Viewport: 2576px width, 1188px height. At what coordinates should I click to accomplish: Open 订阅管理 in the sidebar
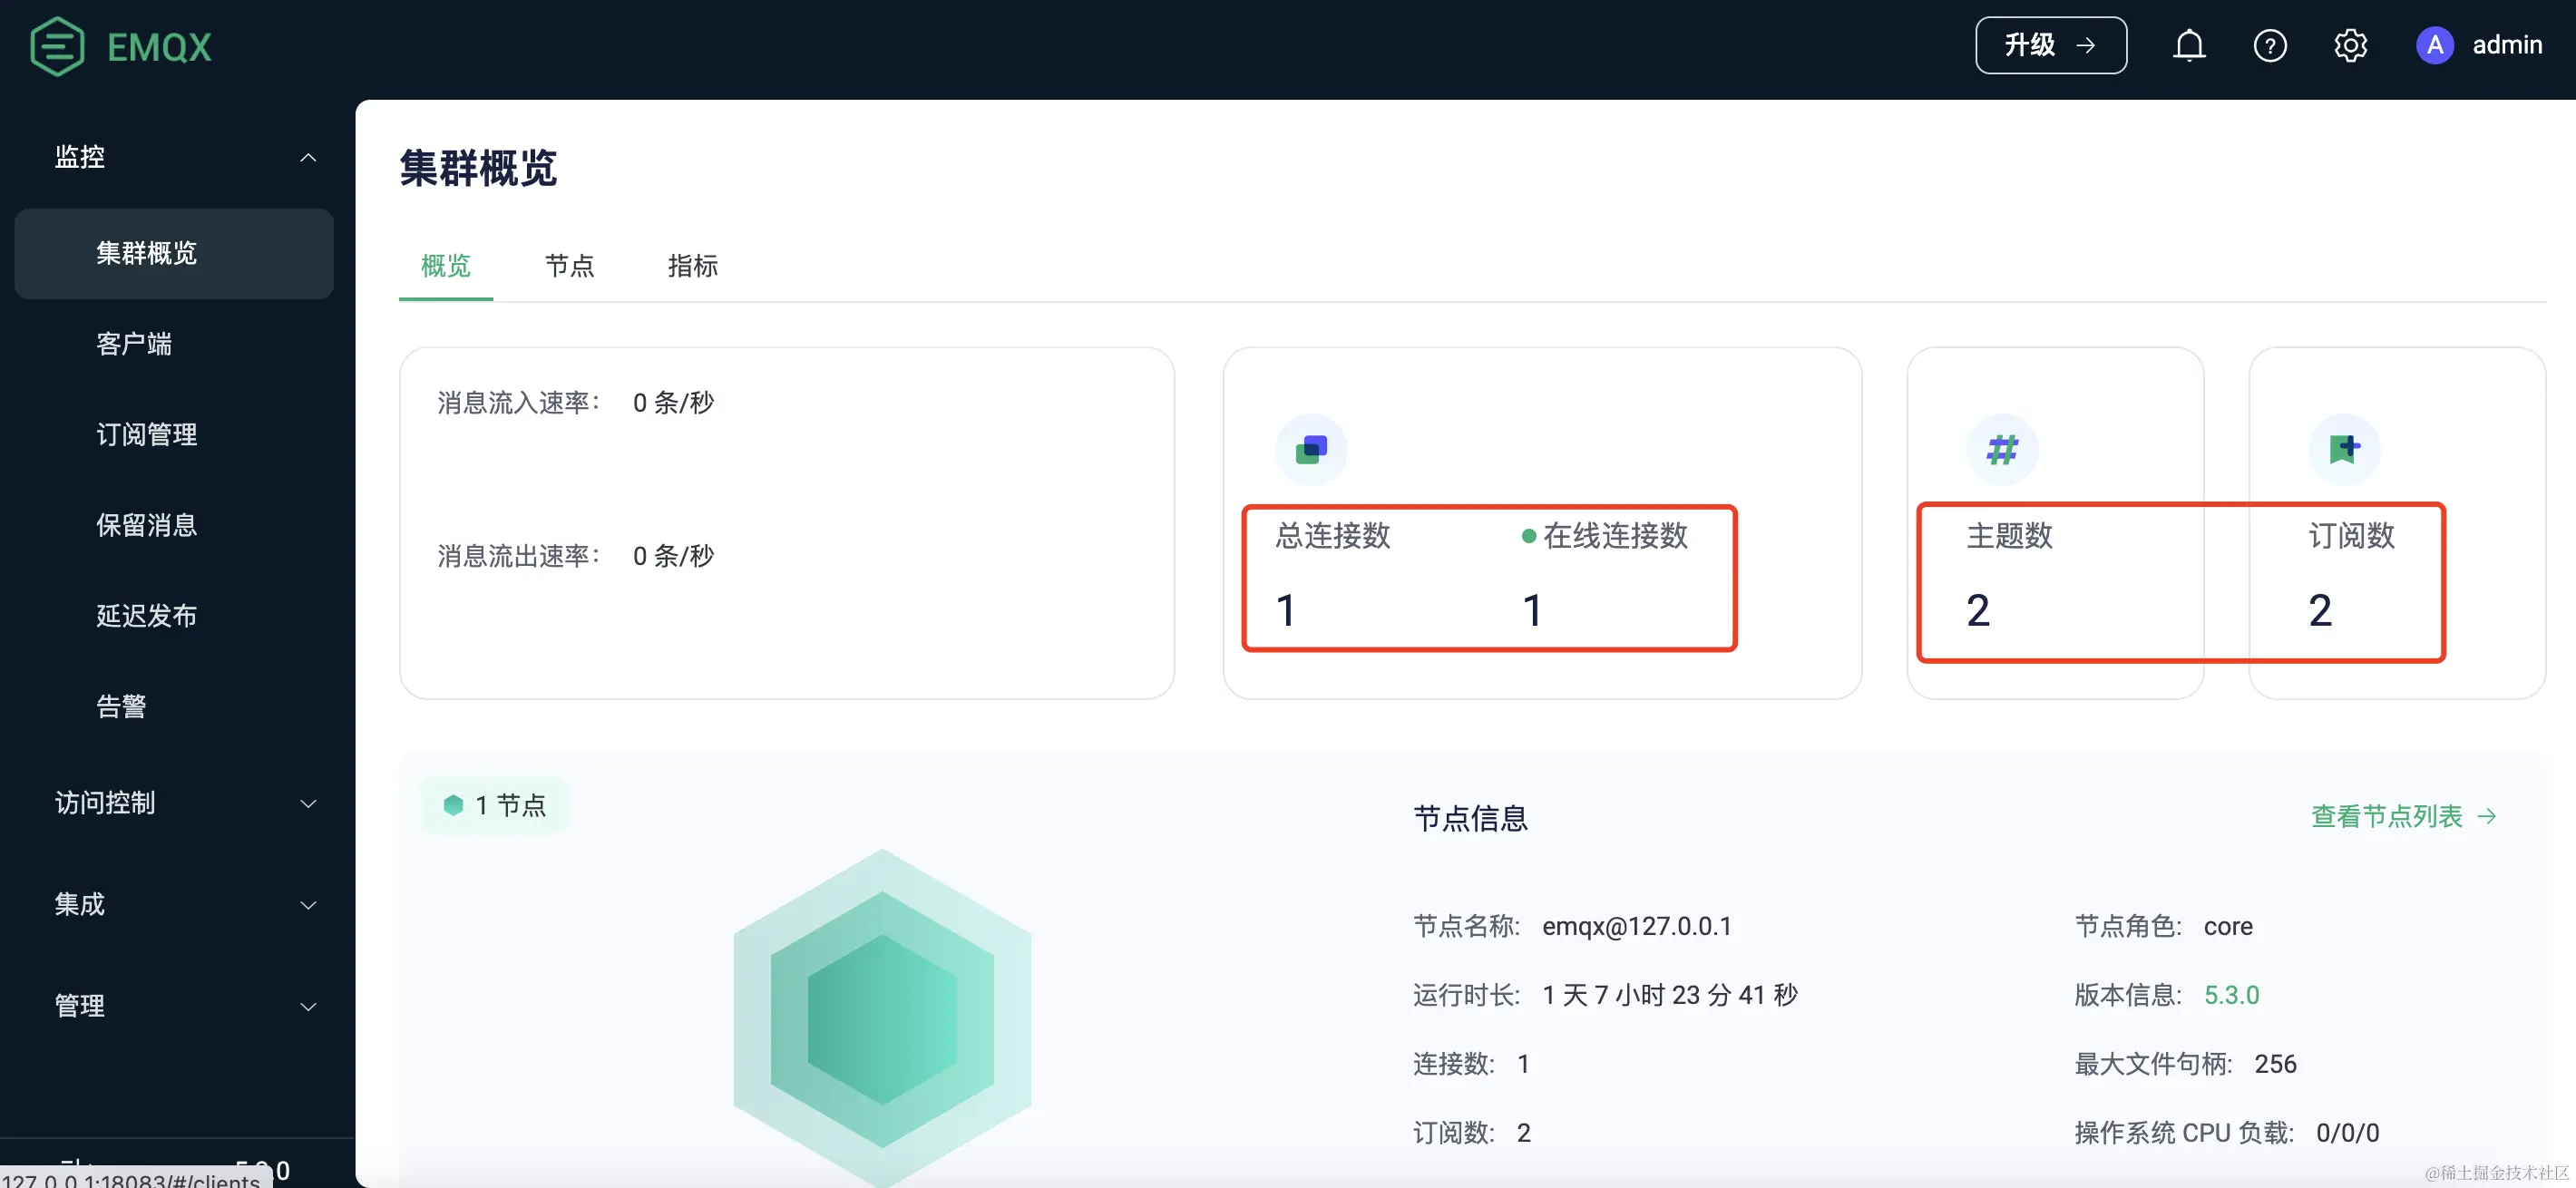tap(146, 435)
